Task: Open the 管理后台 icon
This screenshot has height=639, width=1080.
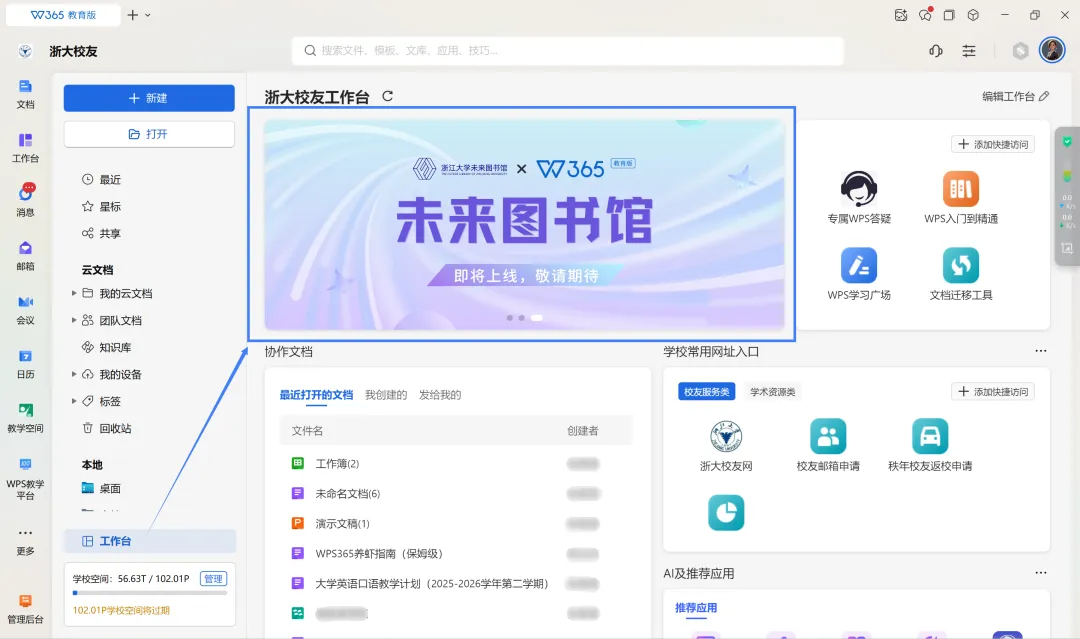Action: [x=25, y=609]
